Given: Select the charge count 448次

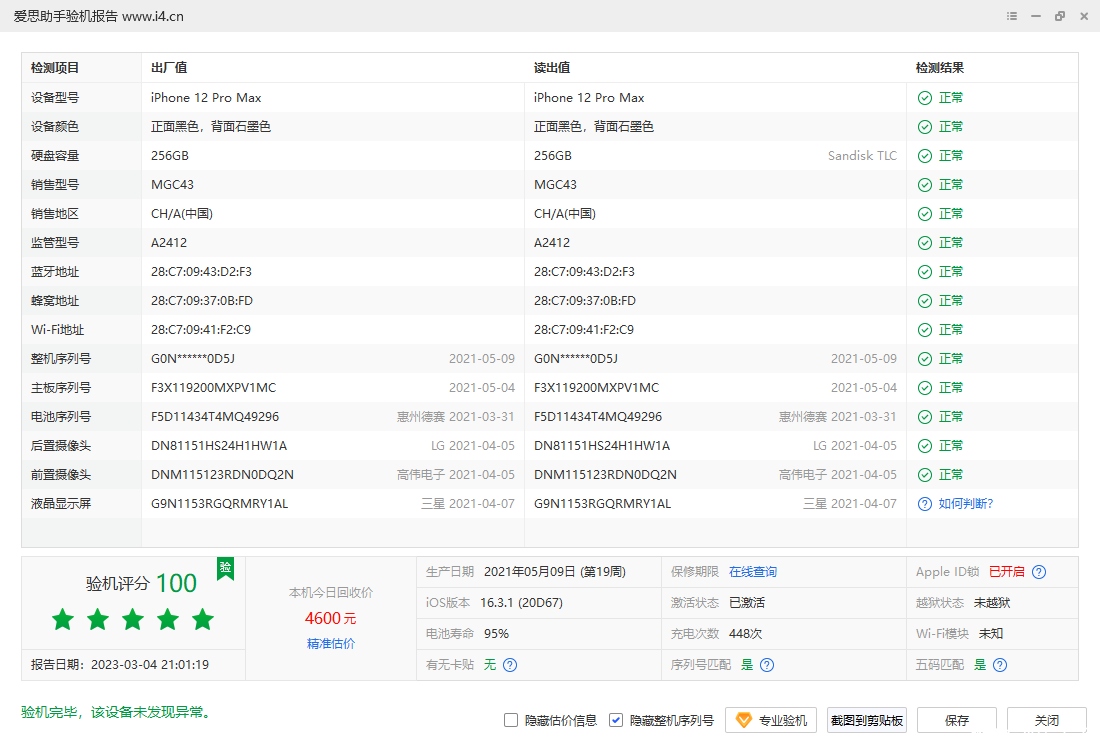Looking at the screenshot, I should pyautogui.click(x=746, y=634).
